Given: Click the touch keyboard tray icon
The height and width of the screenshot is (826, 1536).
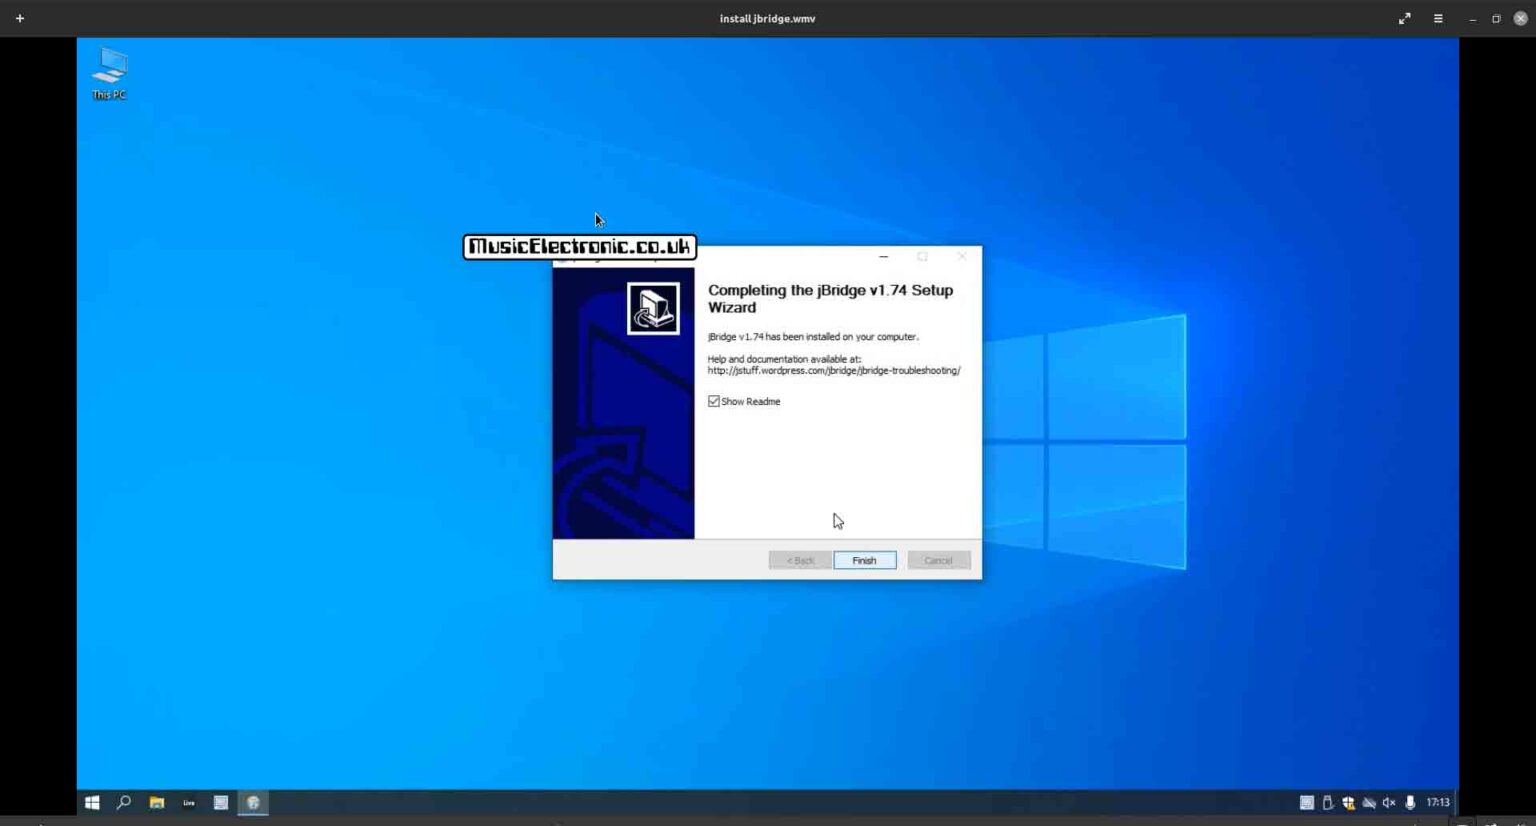Looking at the screenshot, I should click(x=1306, y=802).
